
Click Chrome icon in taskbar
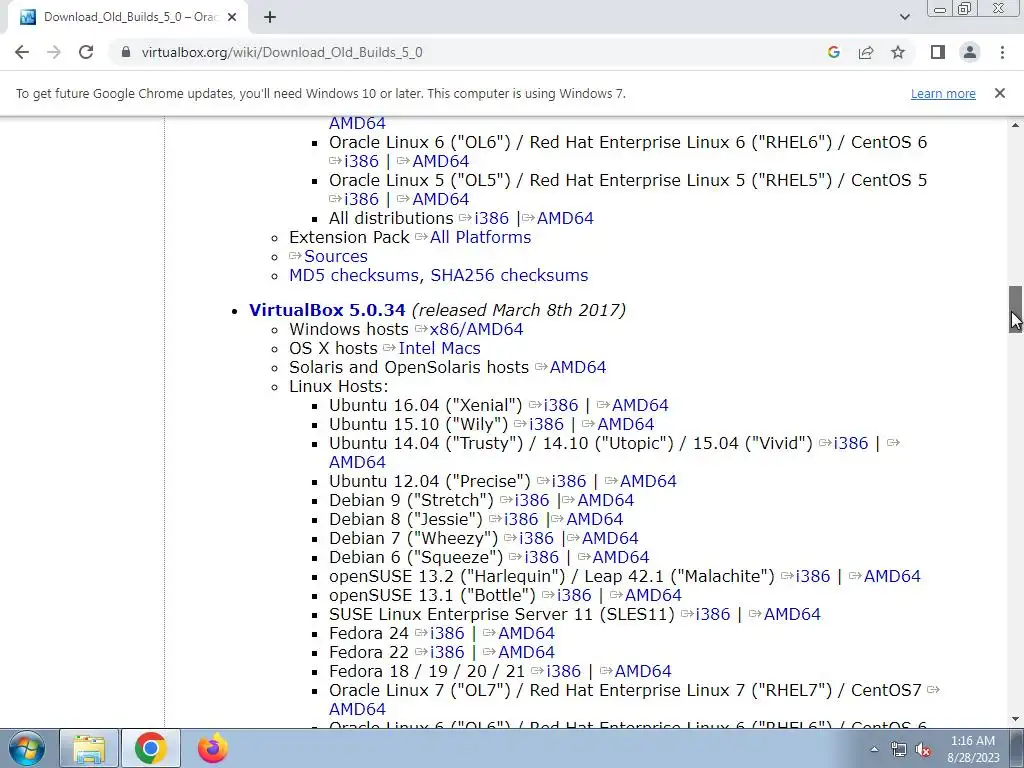[151, 748]
